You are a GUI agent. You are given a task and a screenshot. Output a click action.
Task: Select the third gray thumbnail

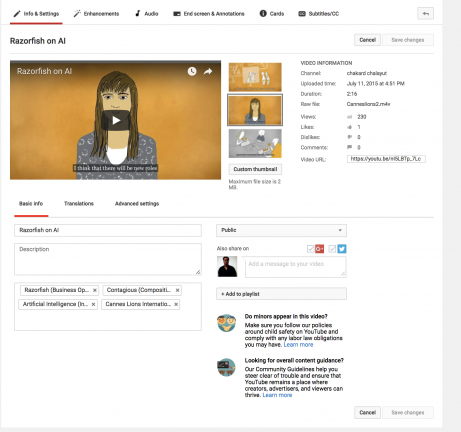point(255,143)
